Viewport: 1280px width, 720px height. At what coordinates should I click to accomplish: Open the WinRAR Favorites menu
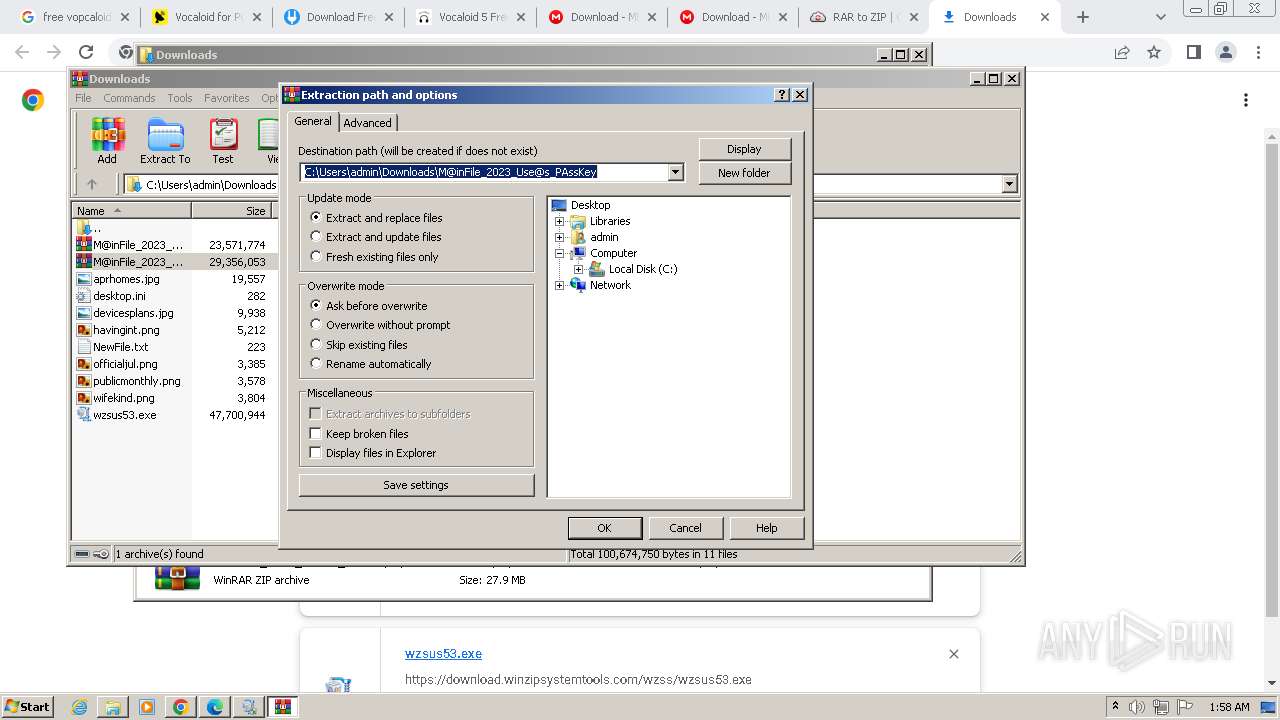[227, 98]
